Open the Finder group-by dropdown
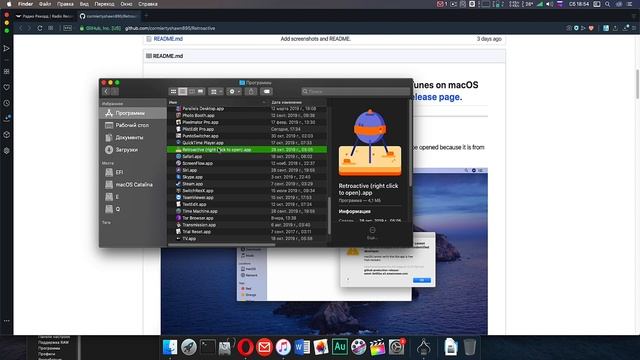Screen dimensions: 640x360 coord(216,91)
